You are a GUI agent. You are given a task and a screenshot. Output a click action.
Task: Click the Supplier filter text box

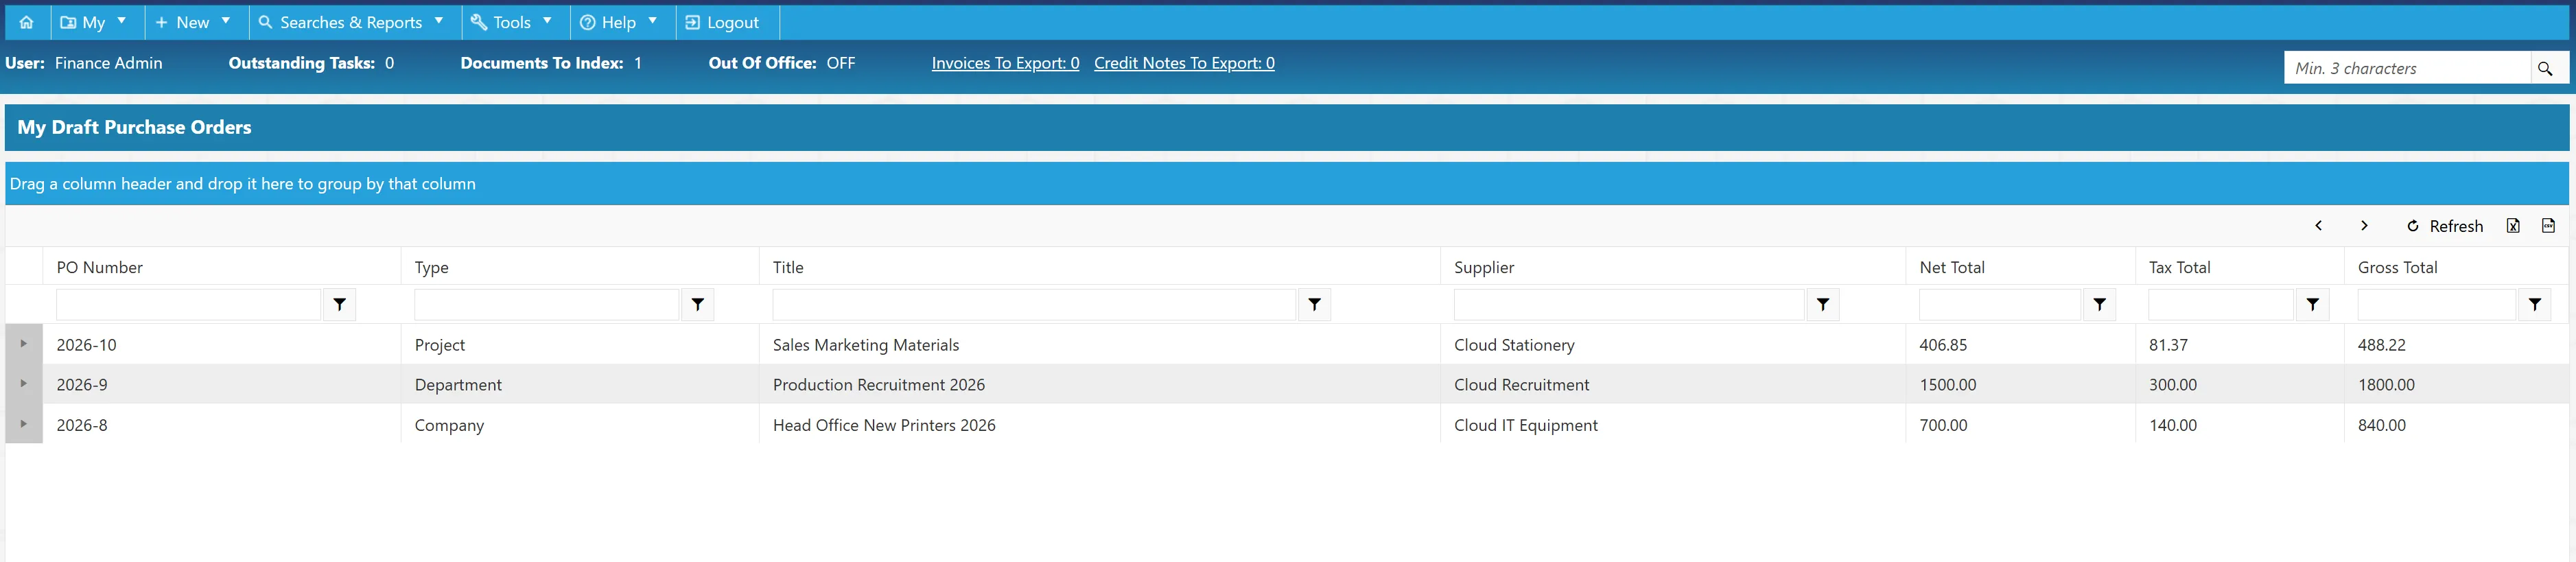[x=1629, y=304]
